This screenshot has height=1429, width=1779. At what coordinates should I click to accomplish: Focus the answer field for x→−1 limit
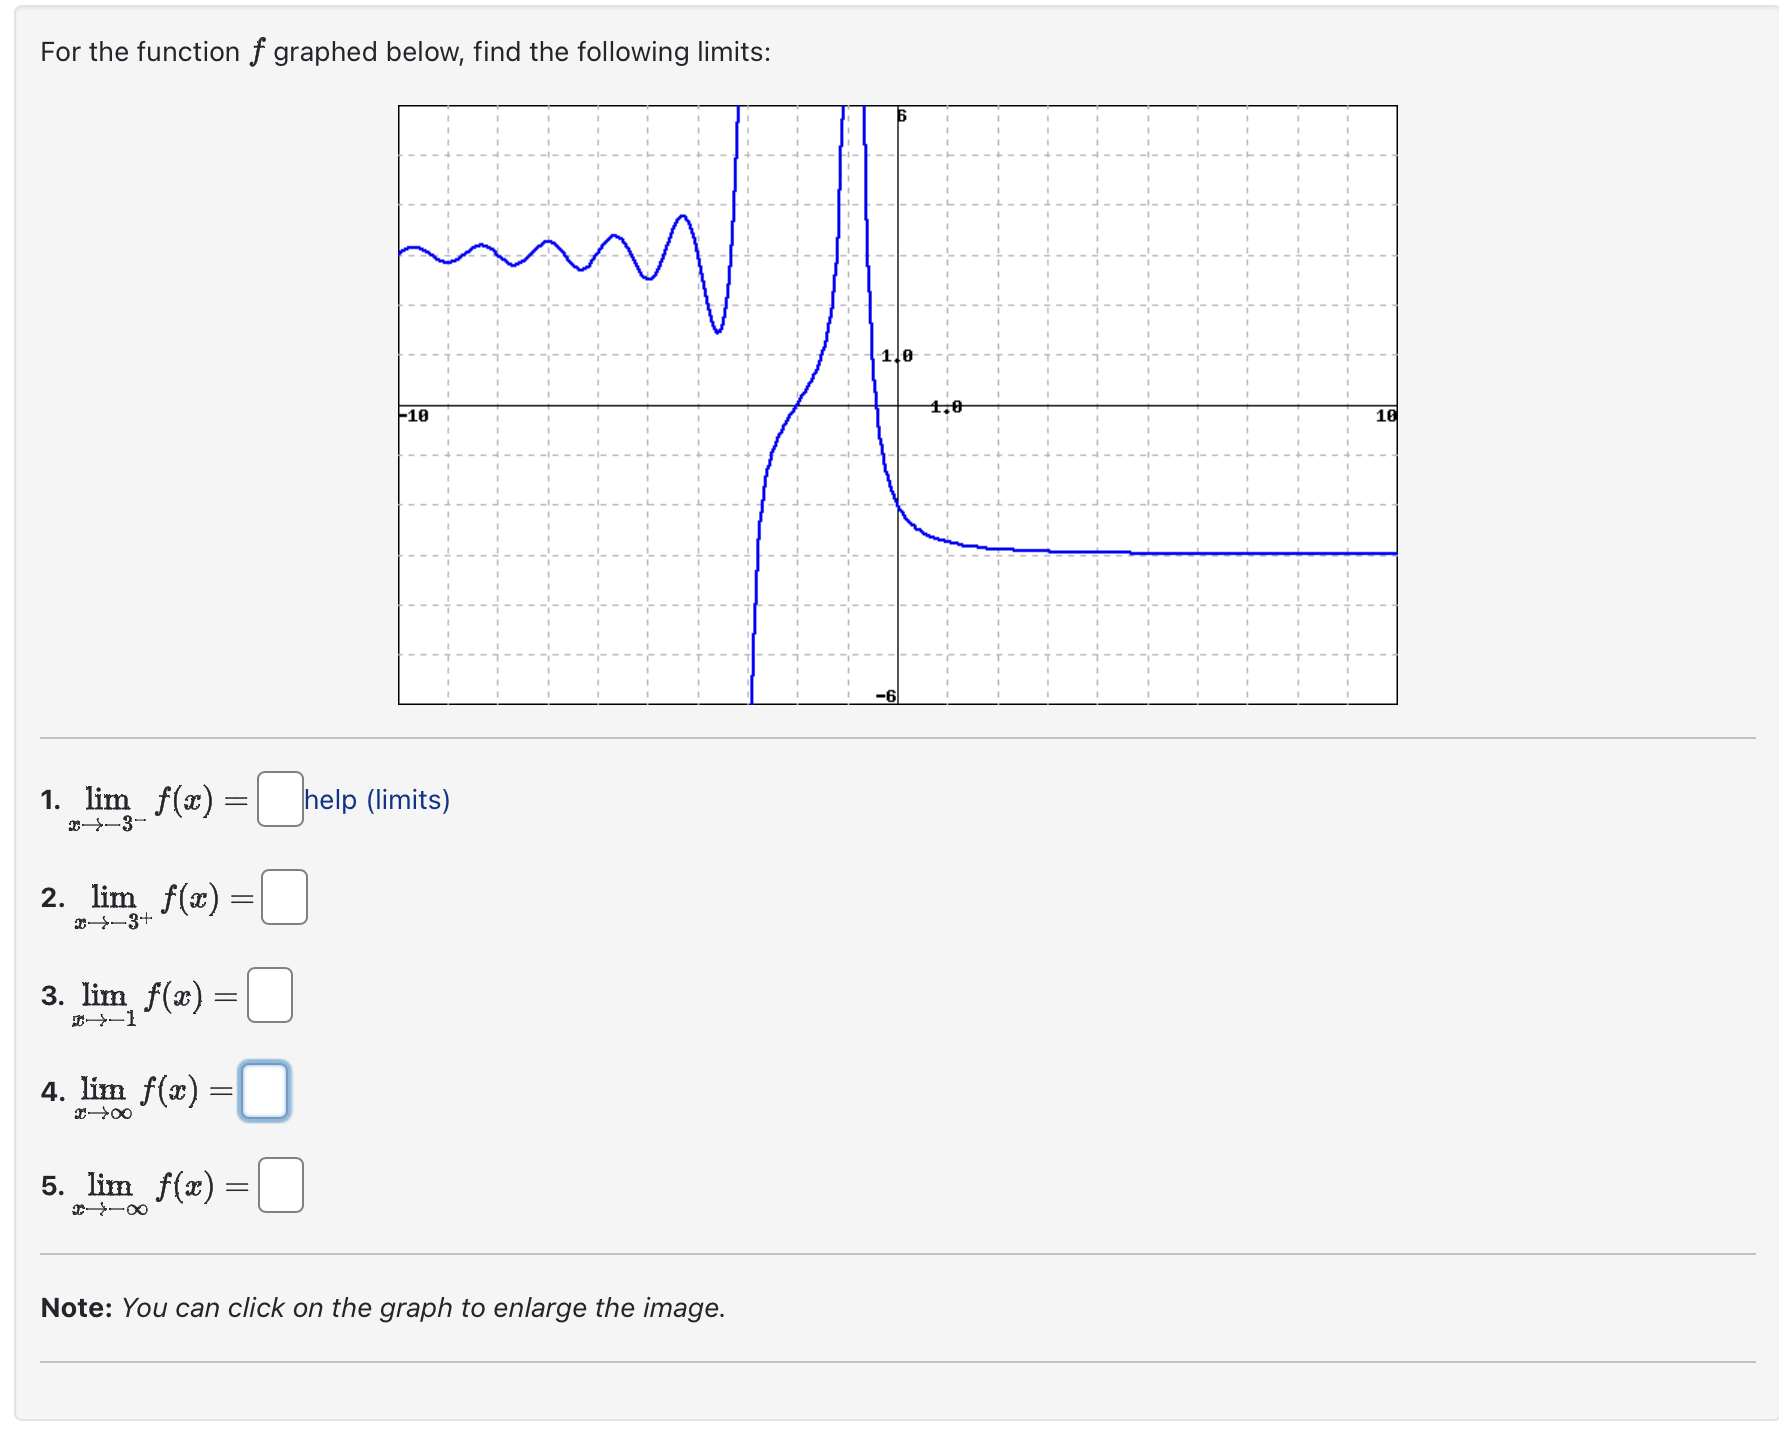pyautogui.click(x=270, y=995)
